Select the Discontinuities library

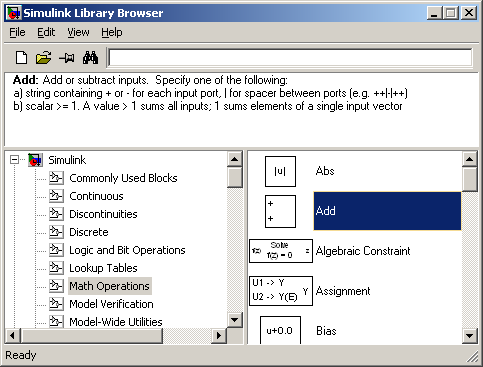tap(103, 214)
